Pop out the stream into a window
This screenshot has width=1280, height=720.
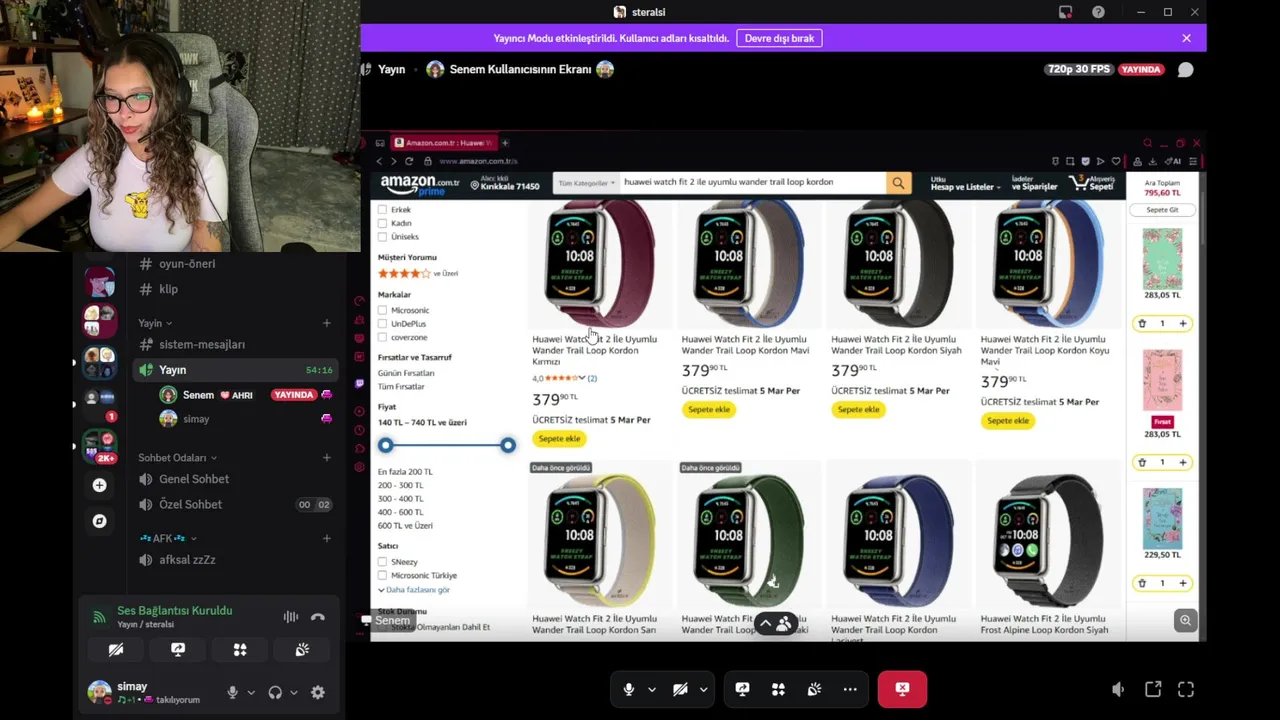[1153, 689]
